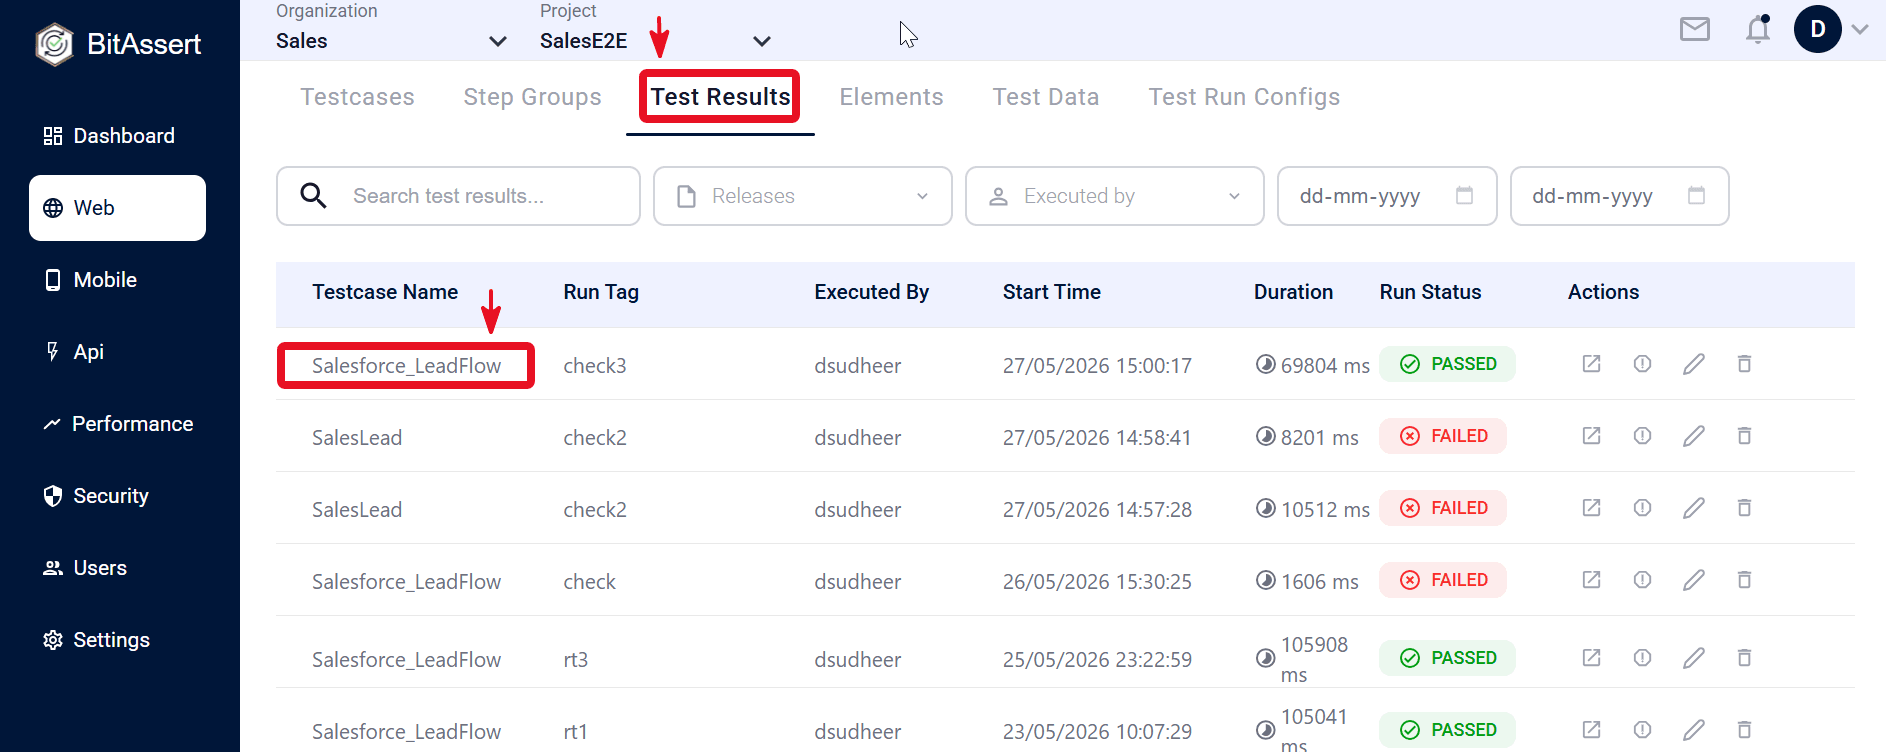Open the Test Run Configs tab
Image resolution: width=1886 pixels, height=752 pixels.
click(x=1244, y=97)
